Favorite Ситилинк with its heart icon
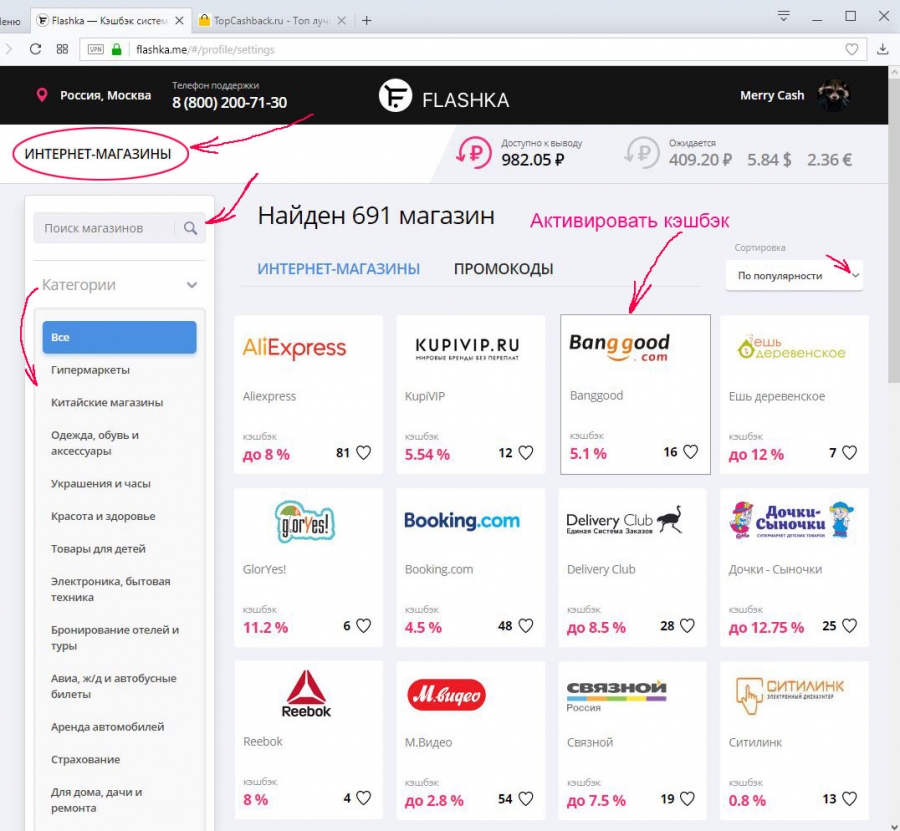This screenshot has width=900, height=831. point(849,798)
